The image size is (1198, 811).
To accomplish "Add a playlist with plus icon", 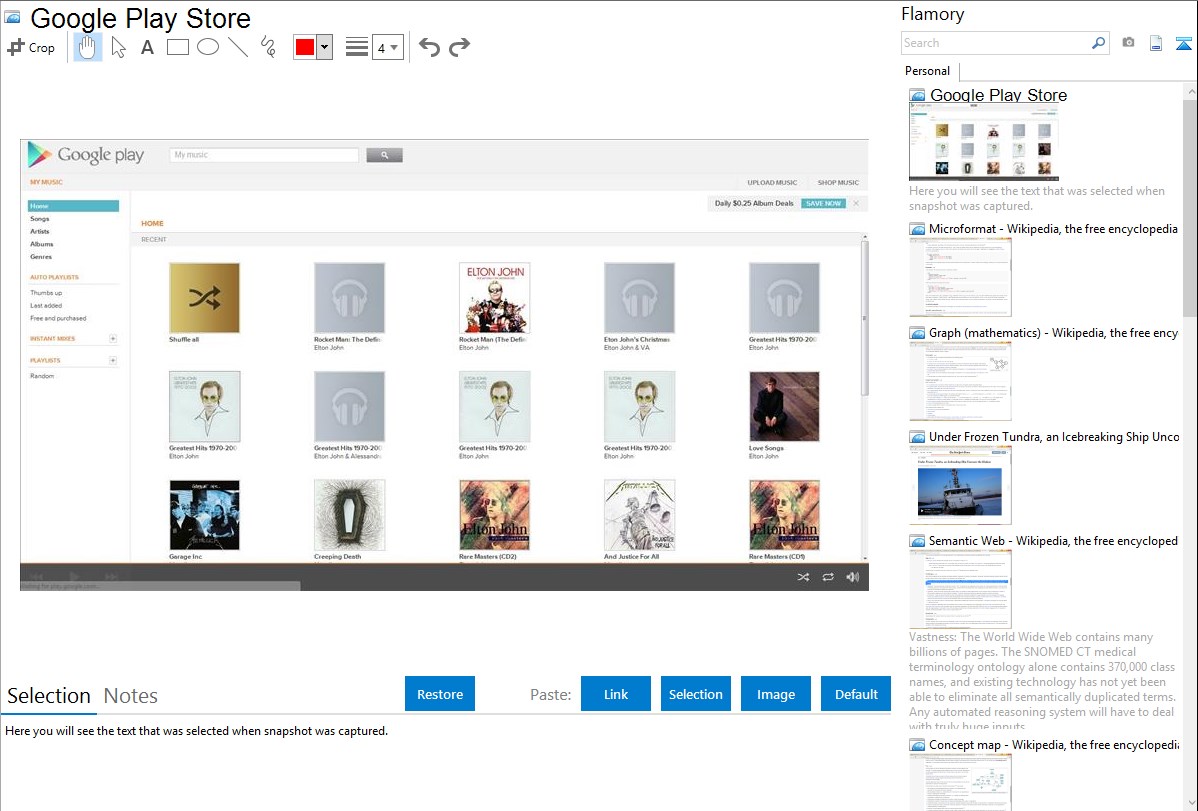I will click(x=113, y=360).
